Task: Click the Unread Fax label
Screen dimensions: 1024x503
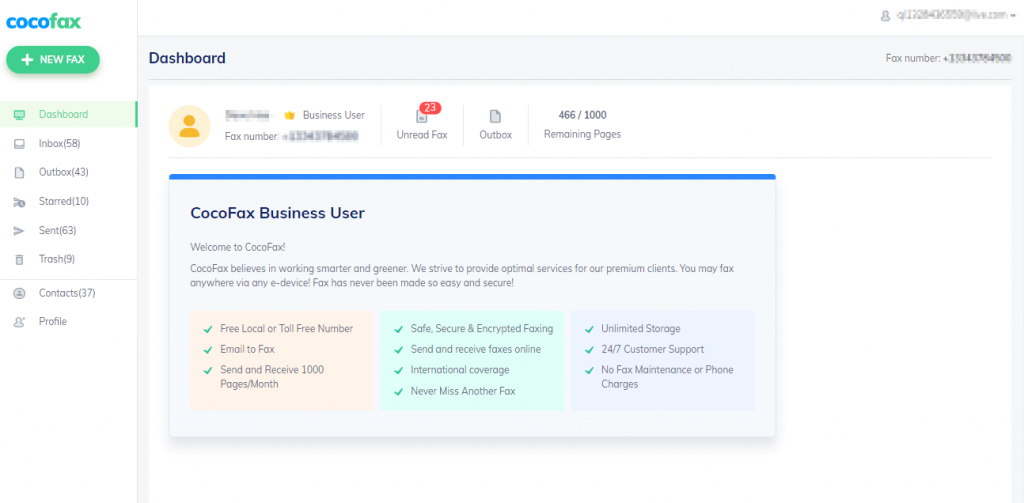Action: tap(422, 135)
